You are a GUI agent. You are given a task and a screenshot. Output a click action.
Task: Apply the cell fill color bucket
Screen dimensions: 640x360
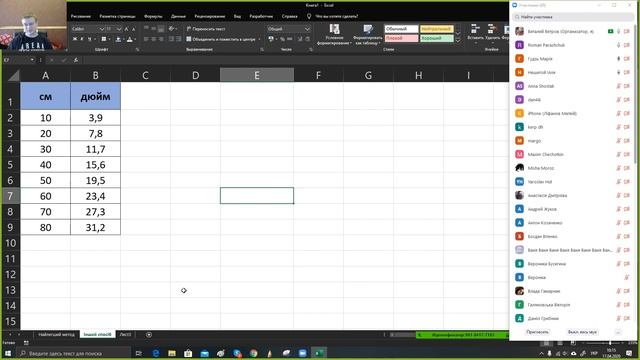click(x=118, y=39)
